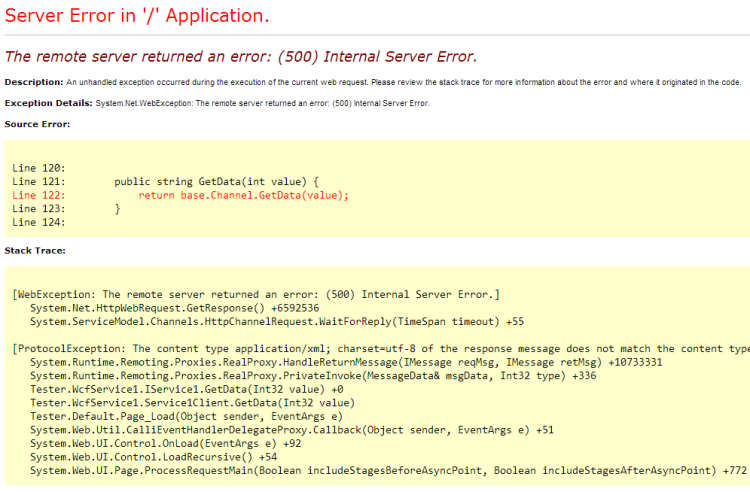This screenshot has height=492, width=750.
Task: Click the bold "Stack Trace:" label
Action: (x=35, y=249)
